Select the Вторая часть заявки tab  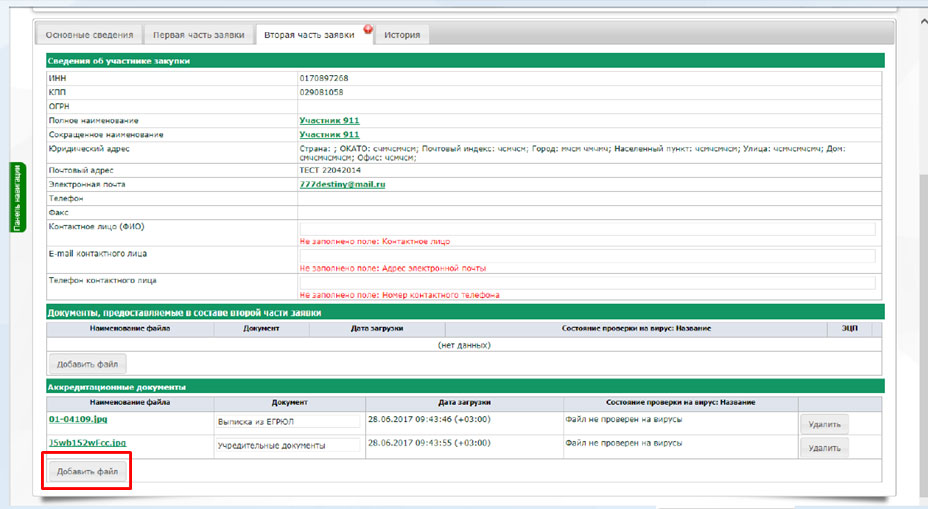pyautogui.click(x=309, y=35)
